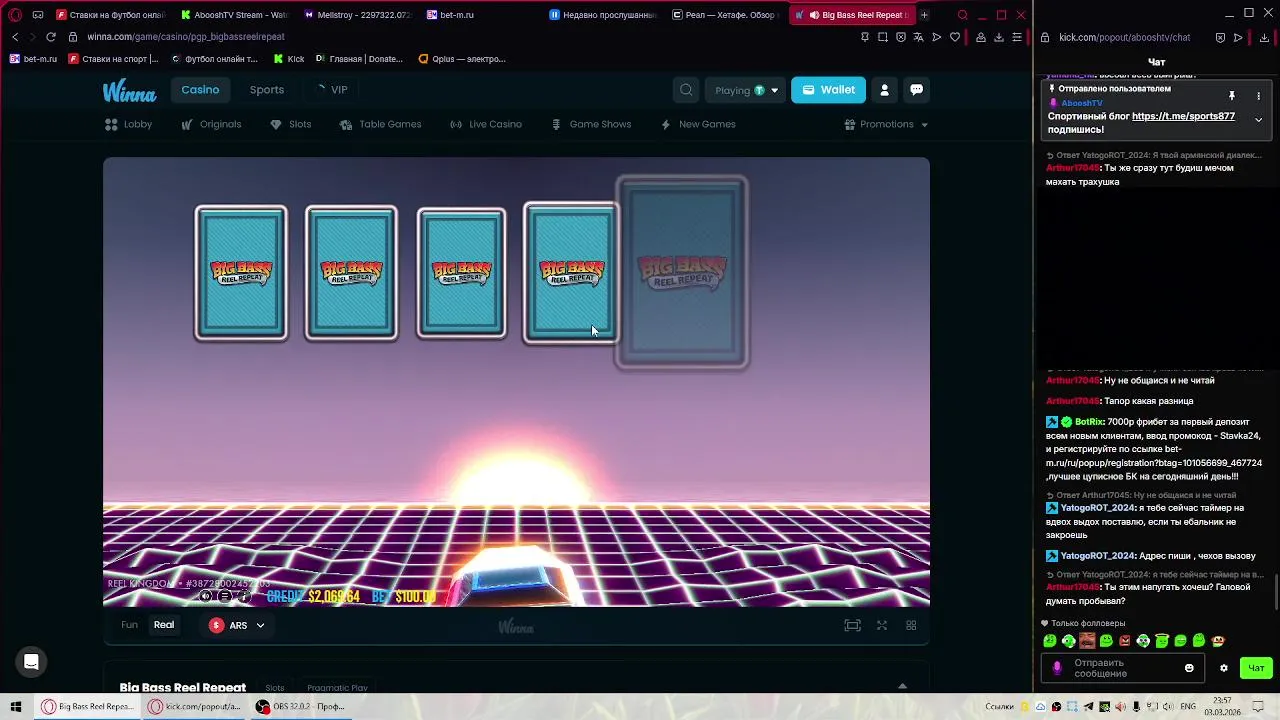Image resolution: width=1280 pixels, height=720 pixels.
Task: Switch to the Реал — Хетафе tab
Action: [x=725, y=15]
